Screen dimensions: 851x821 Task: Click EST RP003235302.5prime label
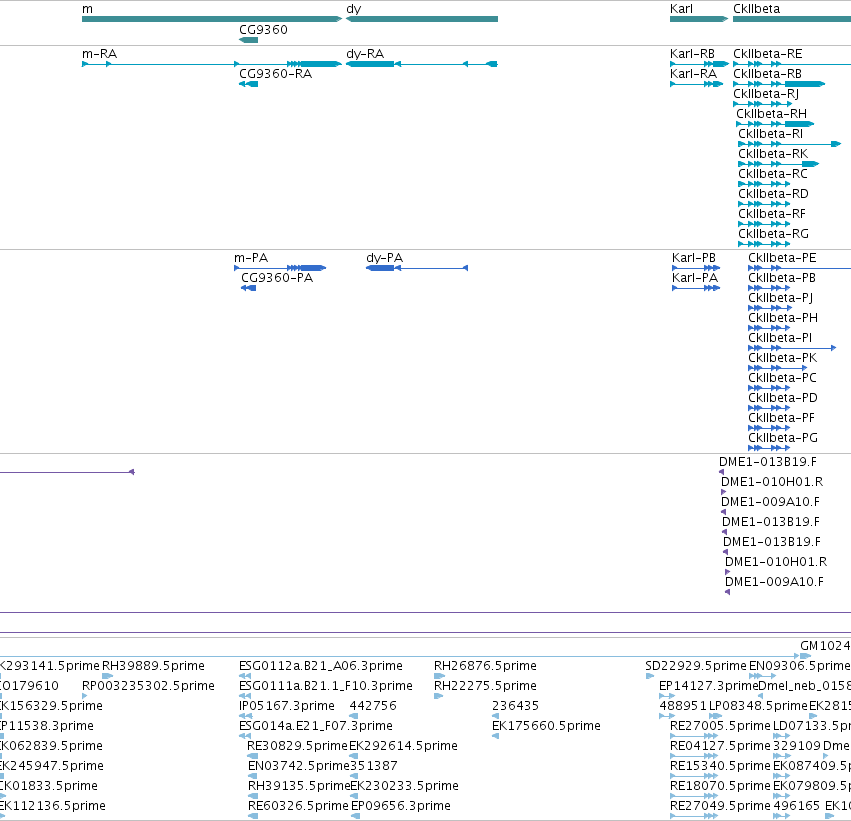pyautogui.click(x=148, y=686)
